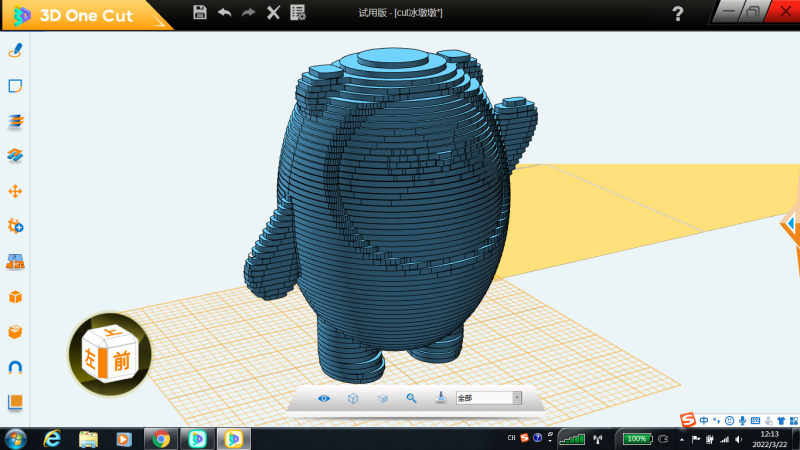Image resolution: width=800 pixels, height=450 pixels.
Task: Click the stamp icon in bottom toolbar
Action: pos(441,397)
